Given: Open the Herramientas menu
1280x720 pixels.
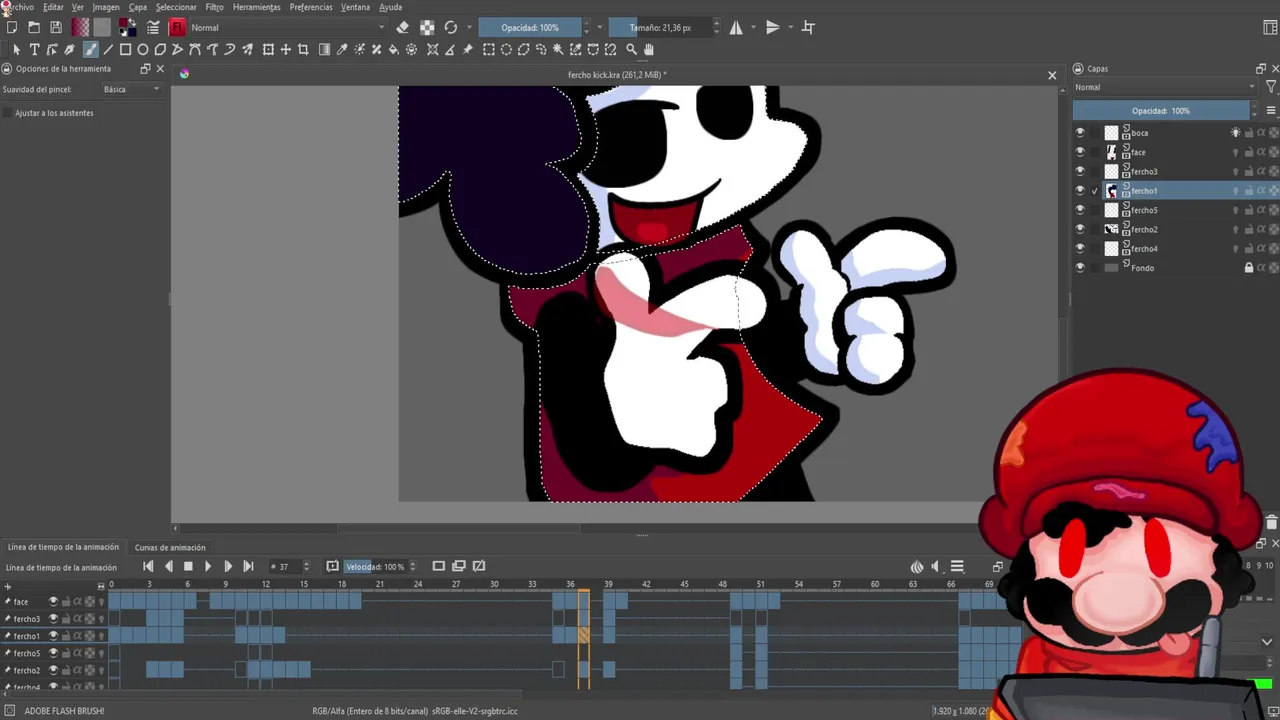Looking at the screenshot, I should 257,7.
